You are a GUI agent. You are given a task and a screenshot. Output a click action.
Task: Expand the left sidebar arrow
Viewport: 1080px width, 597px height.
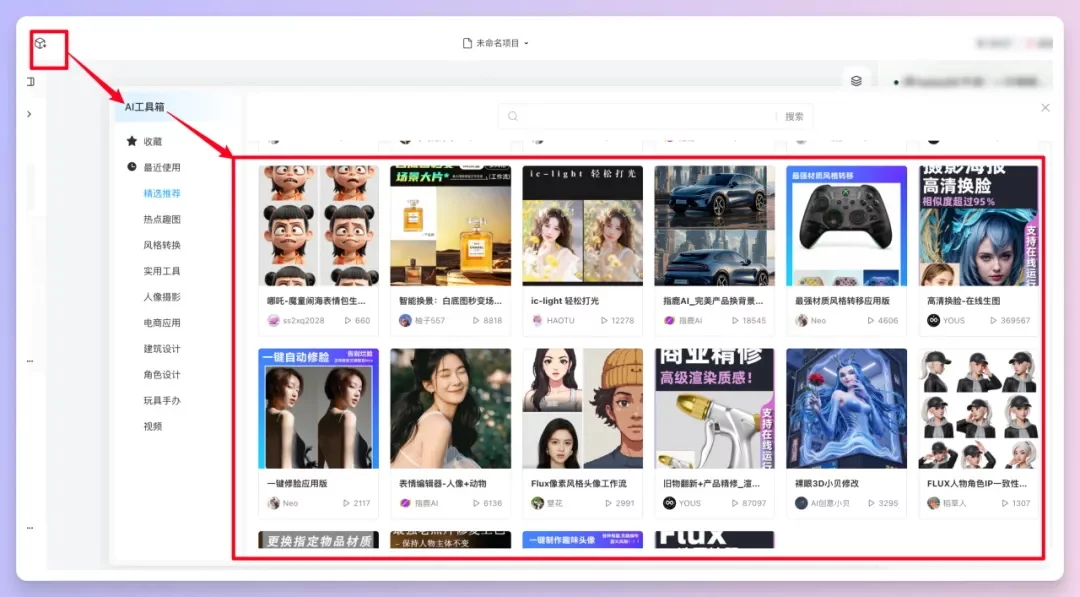pyautogui.click(x=30, y=113)
